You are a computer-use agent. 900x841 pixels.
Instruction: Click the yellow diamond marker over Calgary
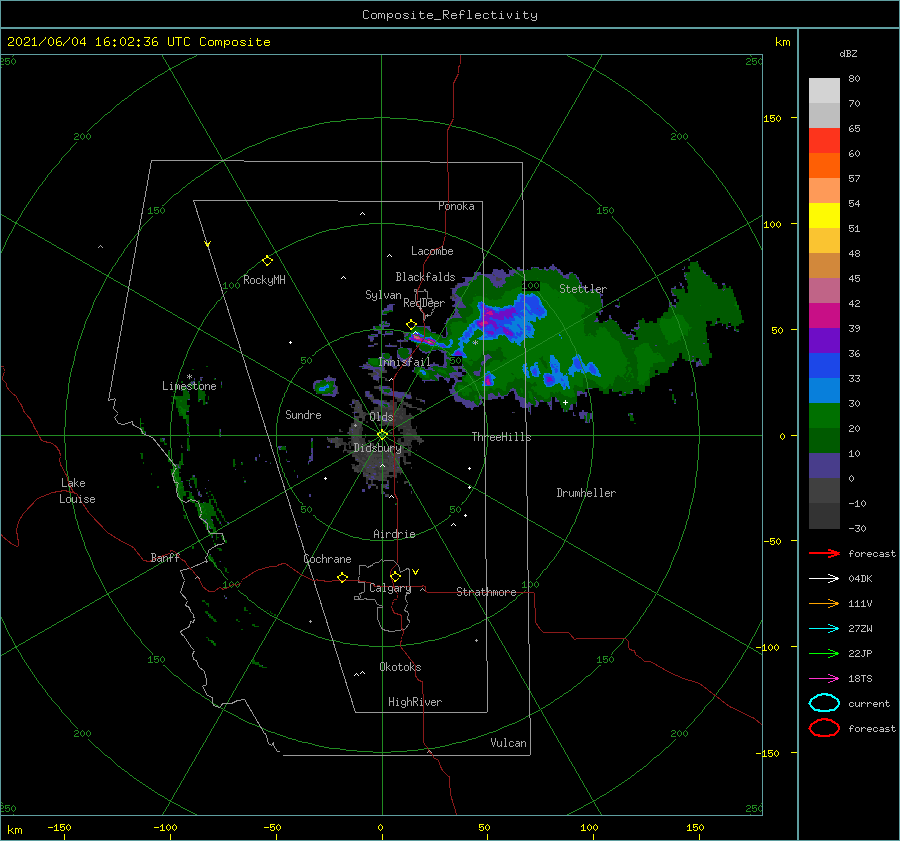point(395,576)
